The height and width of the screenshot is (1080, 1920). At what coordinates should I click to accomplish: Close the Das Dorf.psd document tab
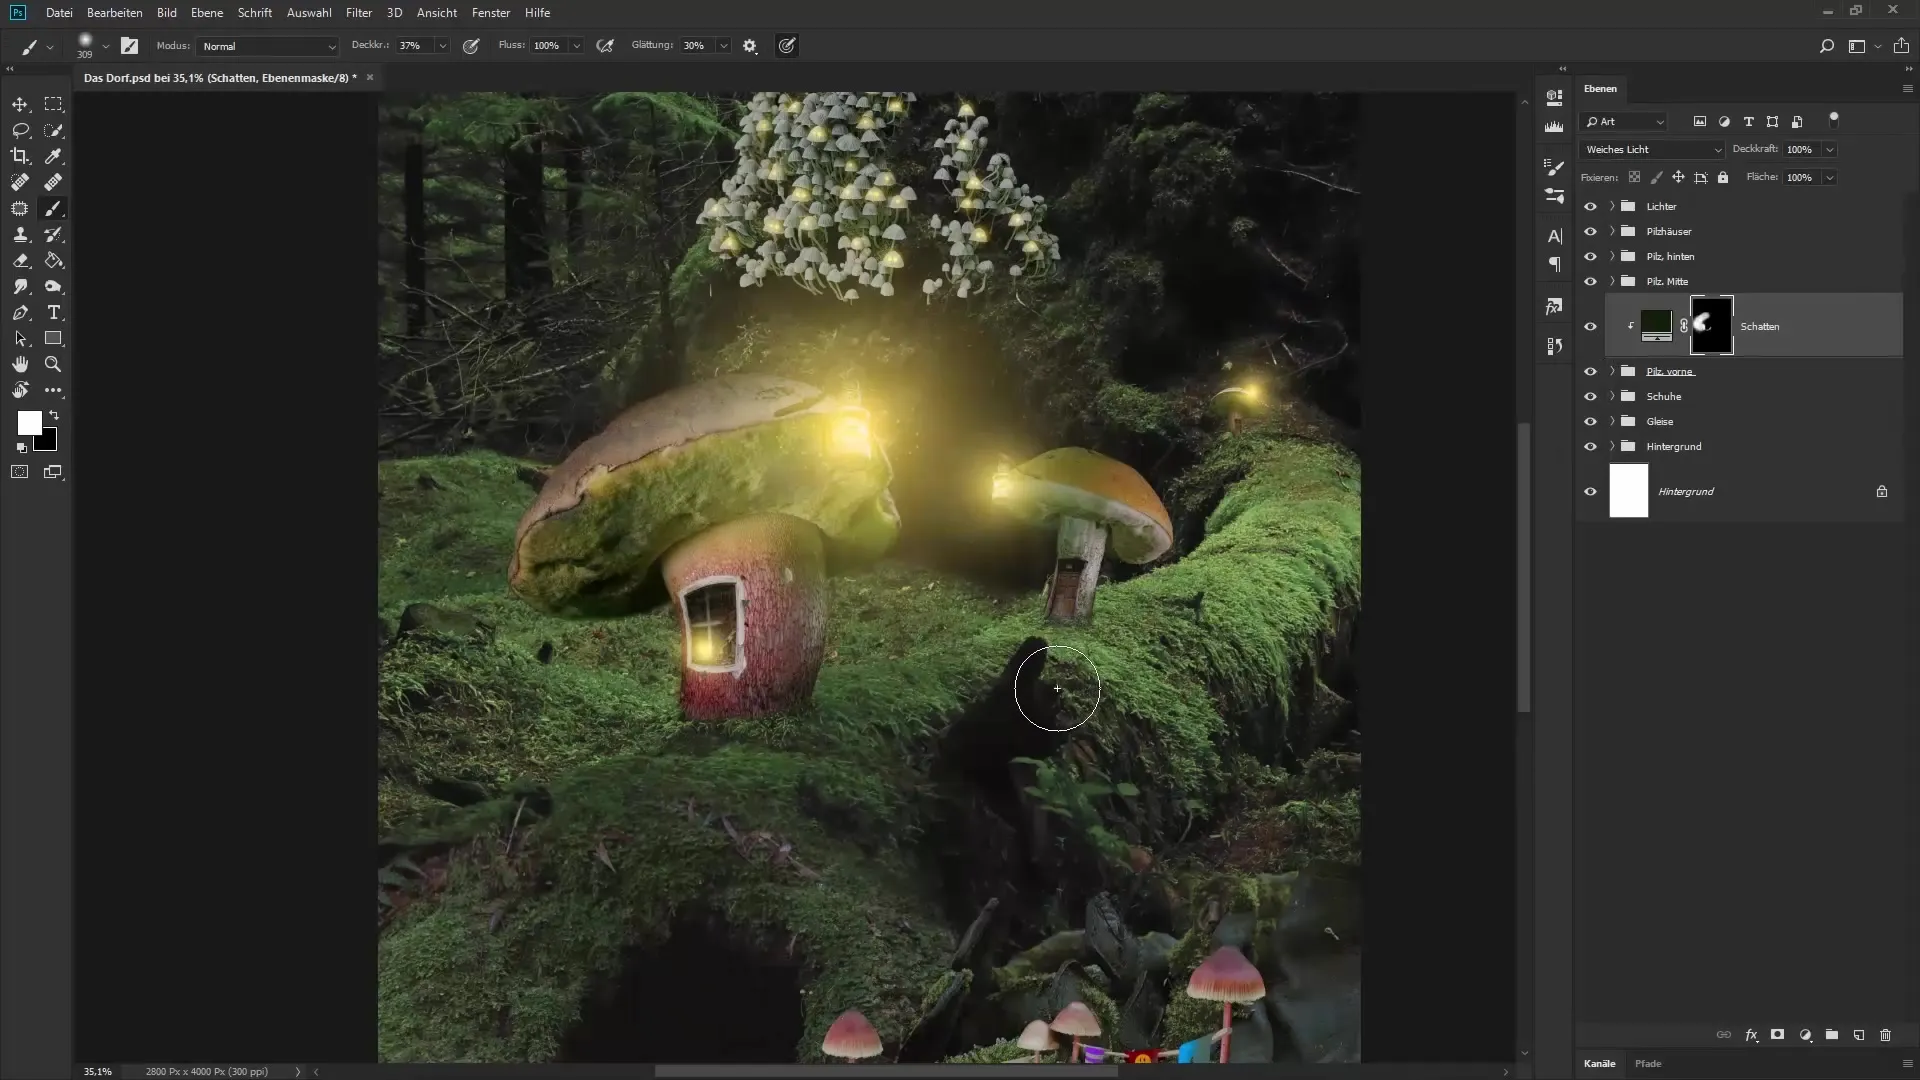pyautogui.click(x=370, y=77)
